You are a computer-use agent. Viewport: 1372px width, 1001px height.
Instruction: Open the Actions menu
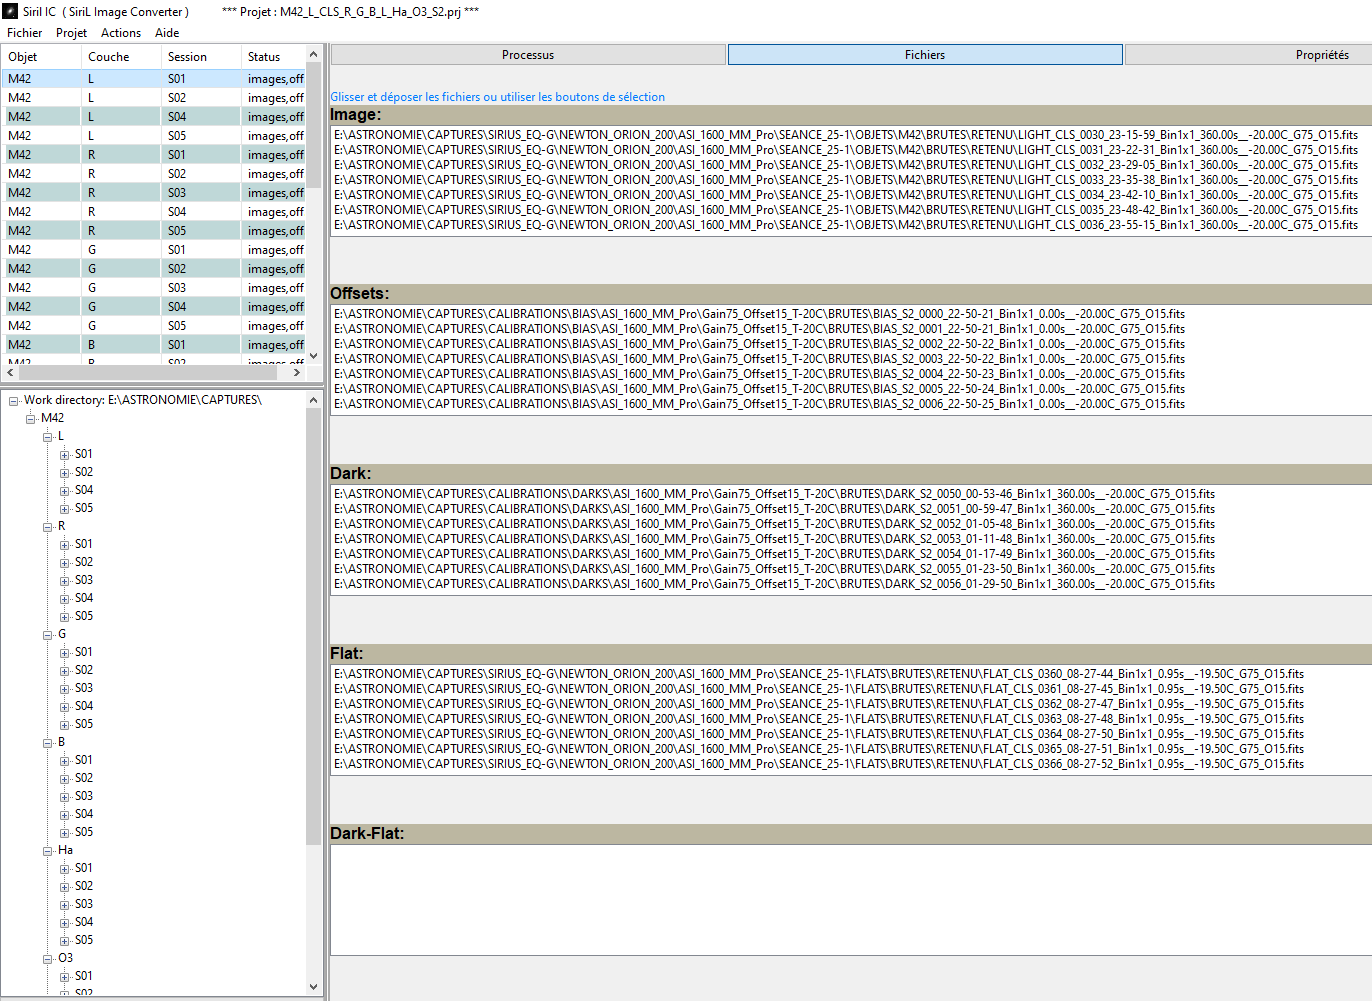click(121, 33)
